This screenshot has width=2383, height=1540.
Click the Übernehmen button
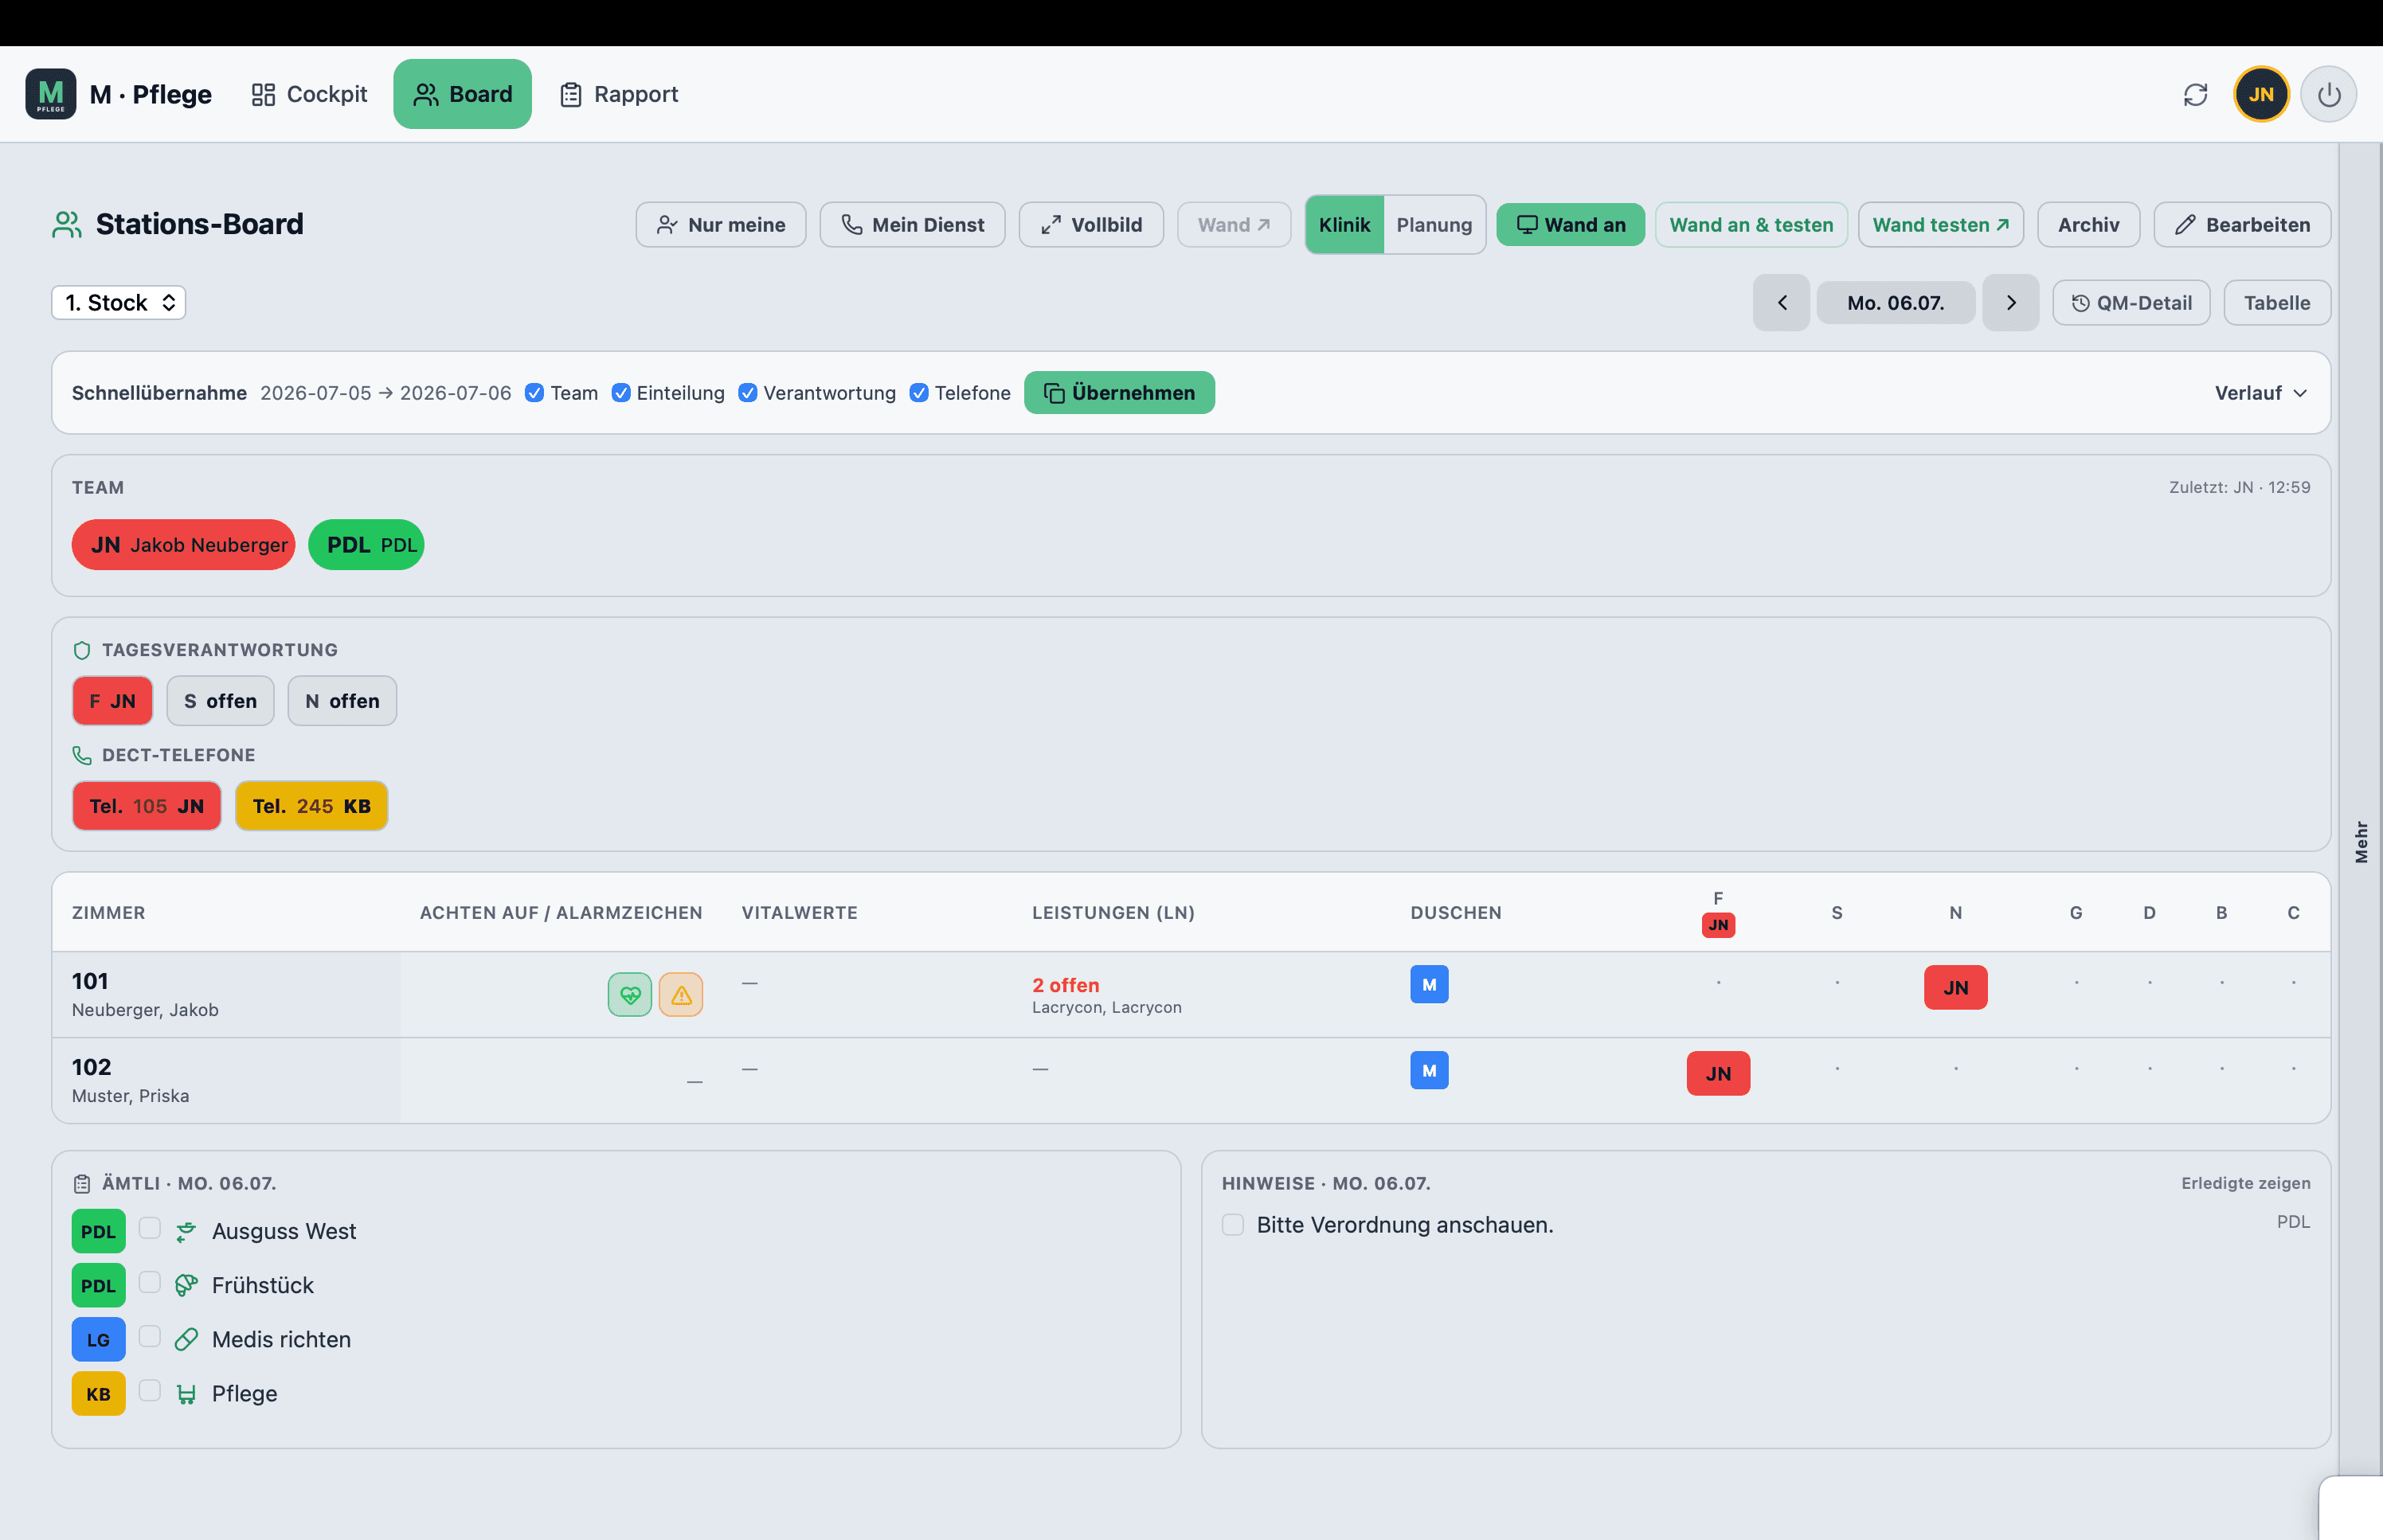[1119, 393]
